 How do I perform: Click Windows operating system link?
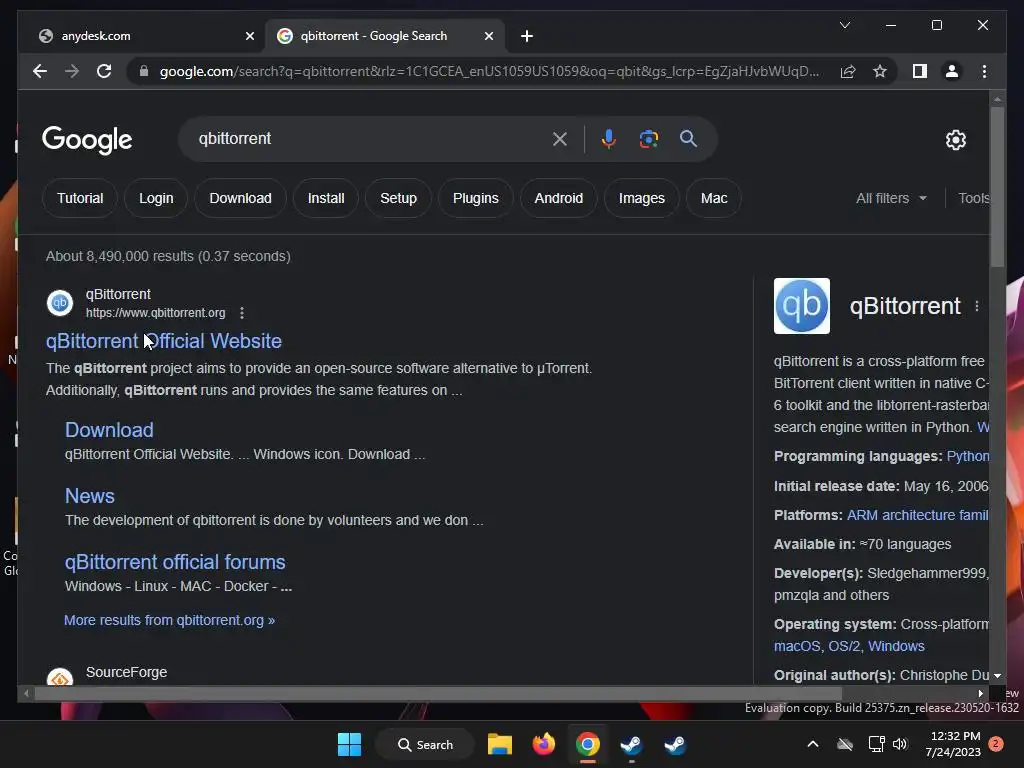pos(896,646)
